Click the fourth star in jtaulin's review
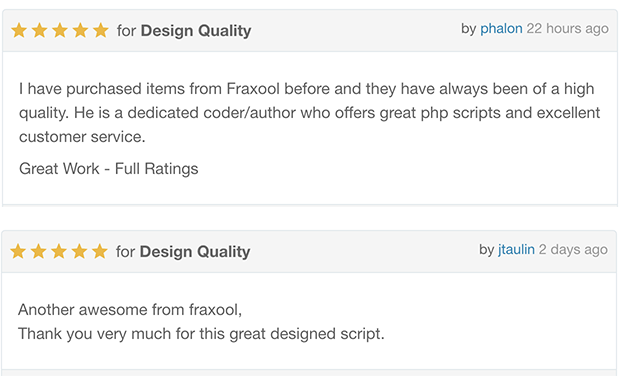 click(x=79, y=251)
